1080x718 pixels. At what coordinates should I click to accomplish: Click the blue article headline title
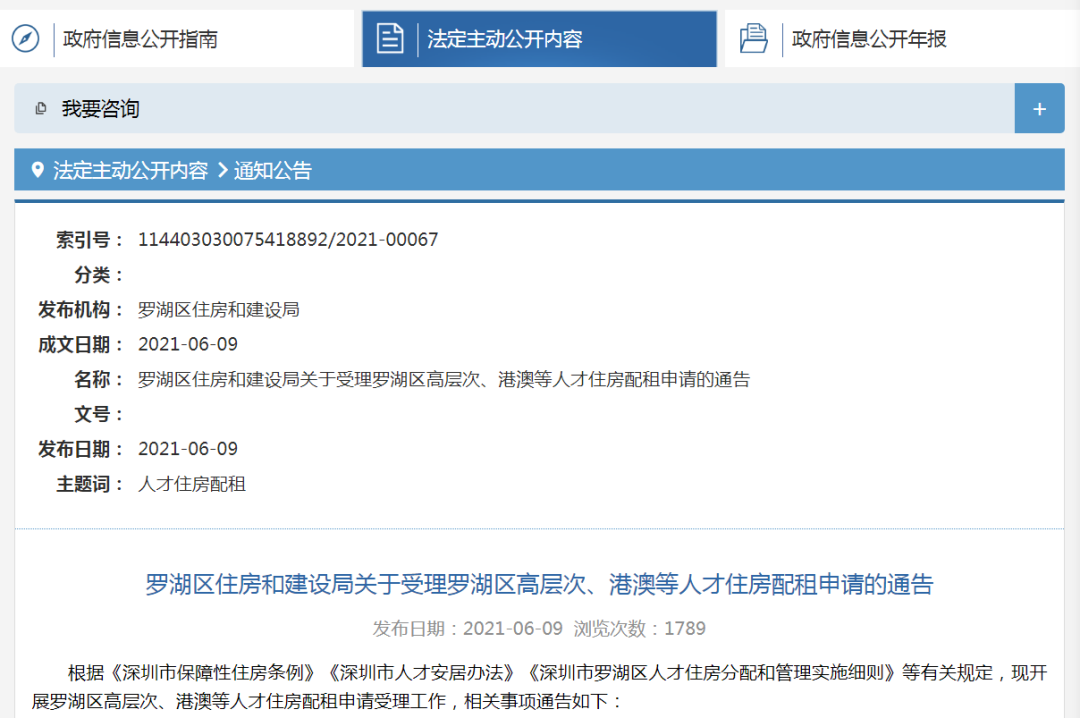539,584
